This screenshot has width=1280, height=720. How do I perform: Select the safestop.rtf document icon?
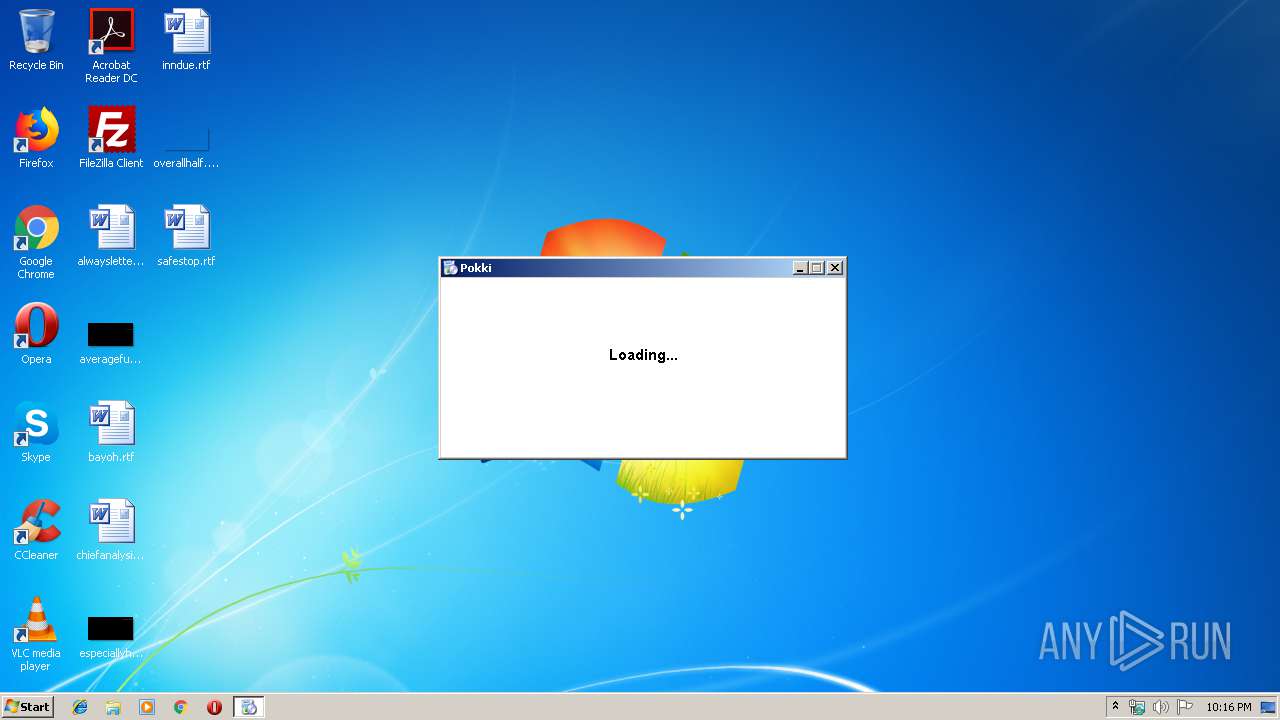tap(186, 236)
